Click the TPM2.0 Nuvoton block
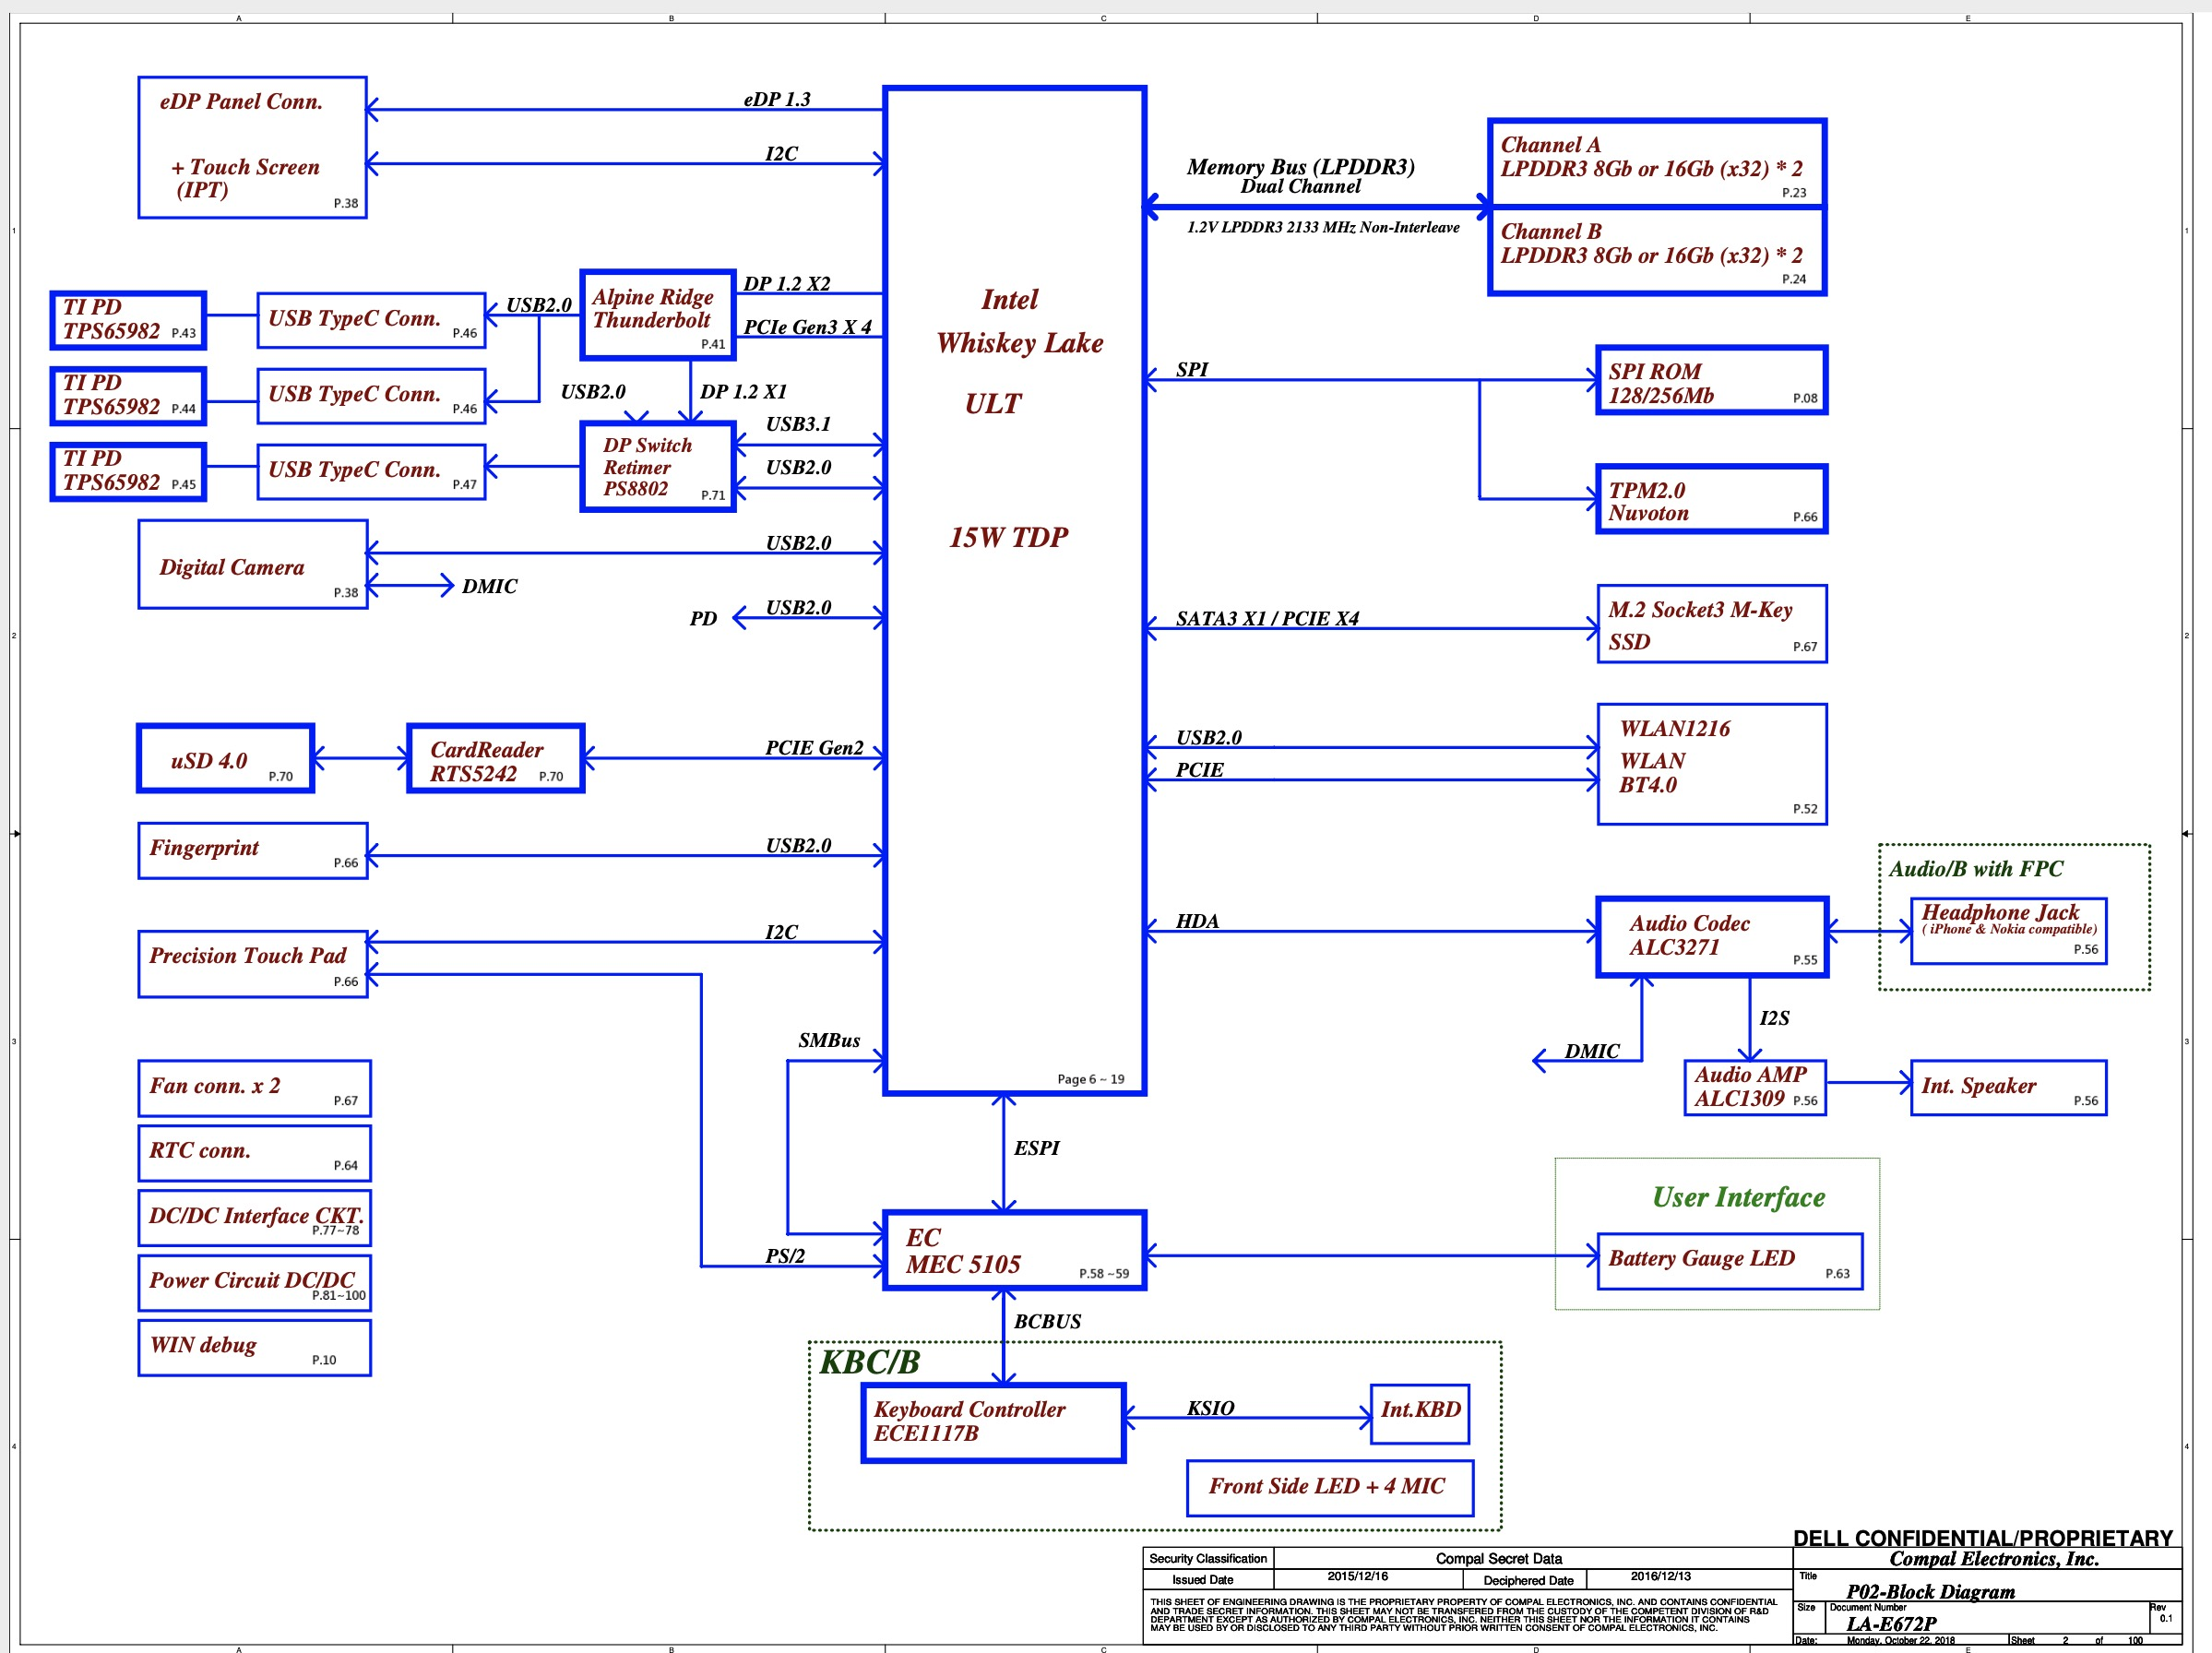Image resolution: width=2212 pixels, height=1653 pixels. (1711, 499)
